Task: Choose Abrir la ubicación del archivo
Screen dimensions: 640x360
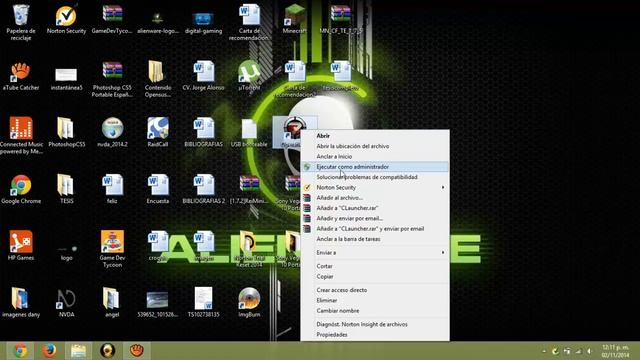Action: pos(375,146)
